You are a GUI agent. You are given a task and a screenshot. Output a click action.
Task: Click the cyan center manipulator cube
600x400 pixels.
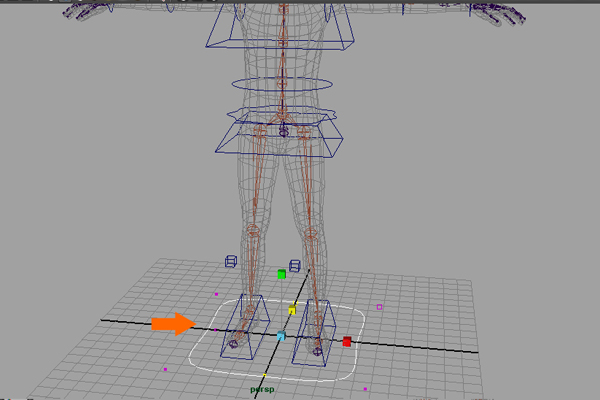tap(281, 336)
